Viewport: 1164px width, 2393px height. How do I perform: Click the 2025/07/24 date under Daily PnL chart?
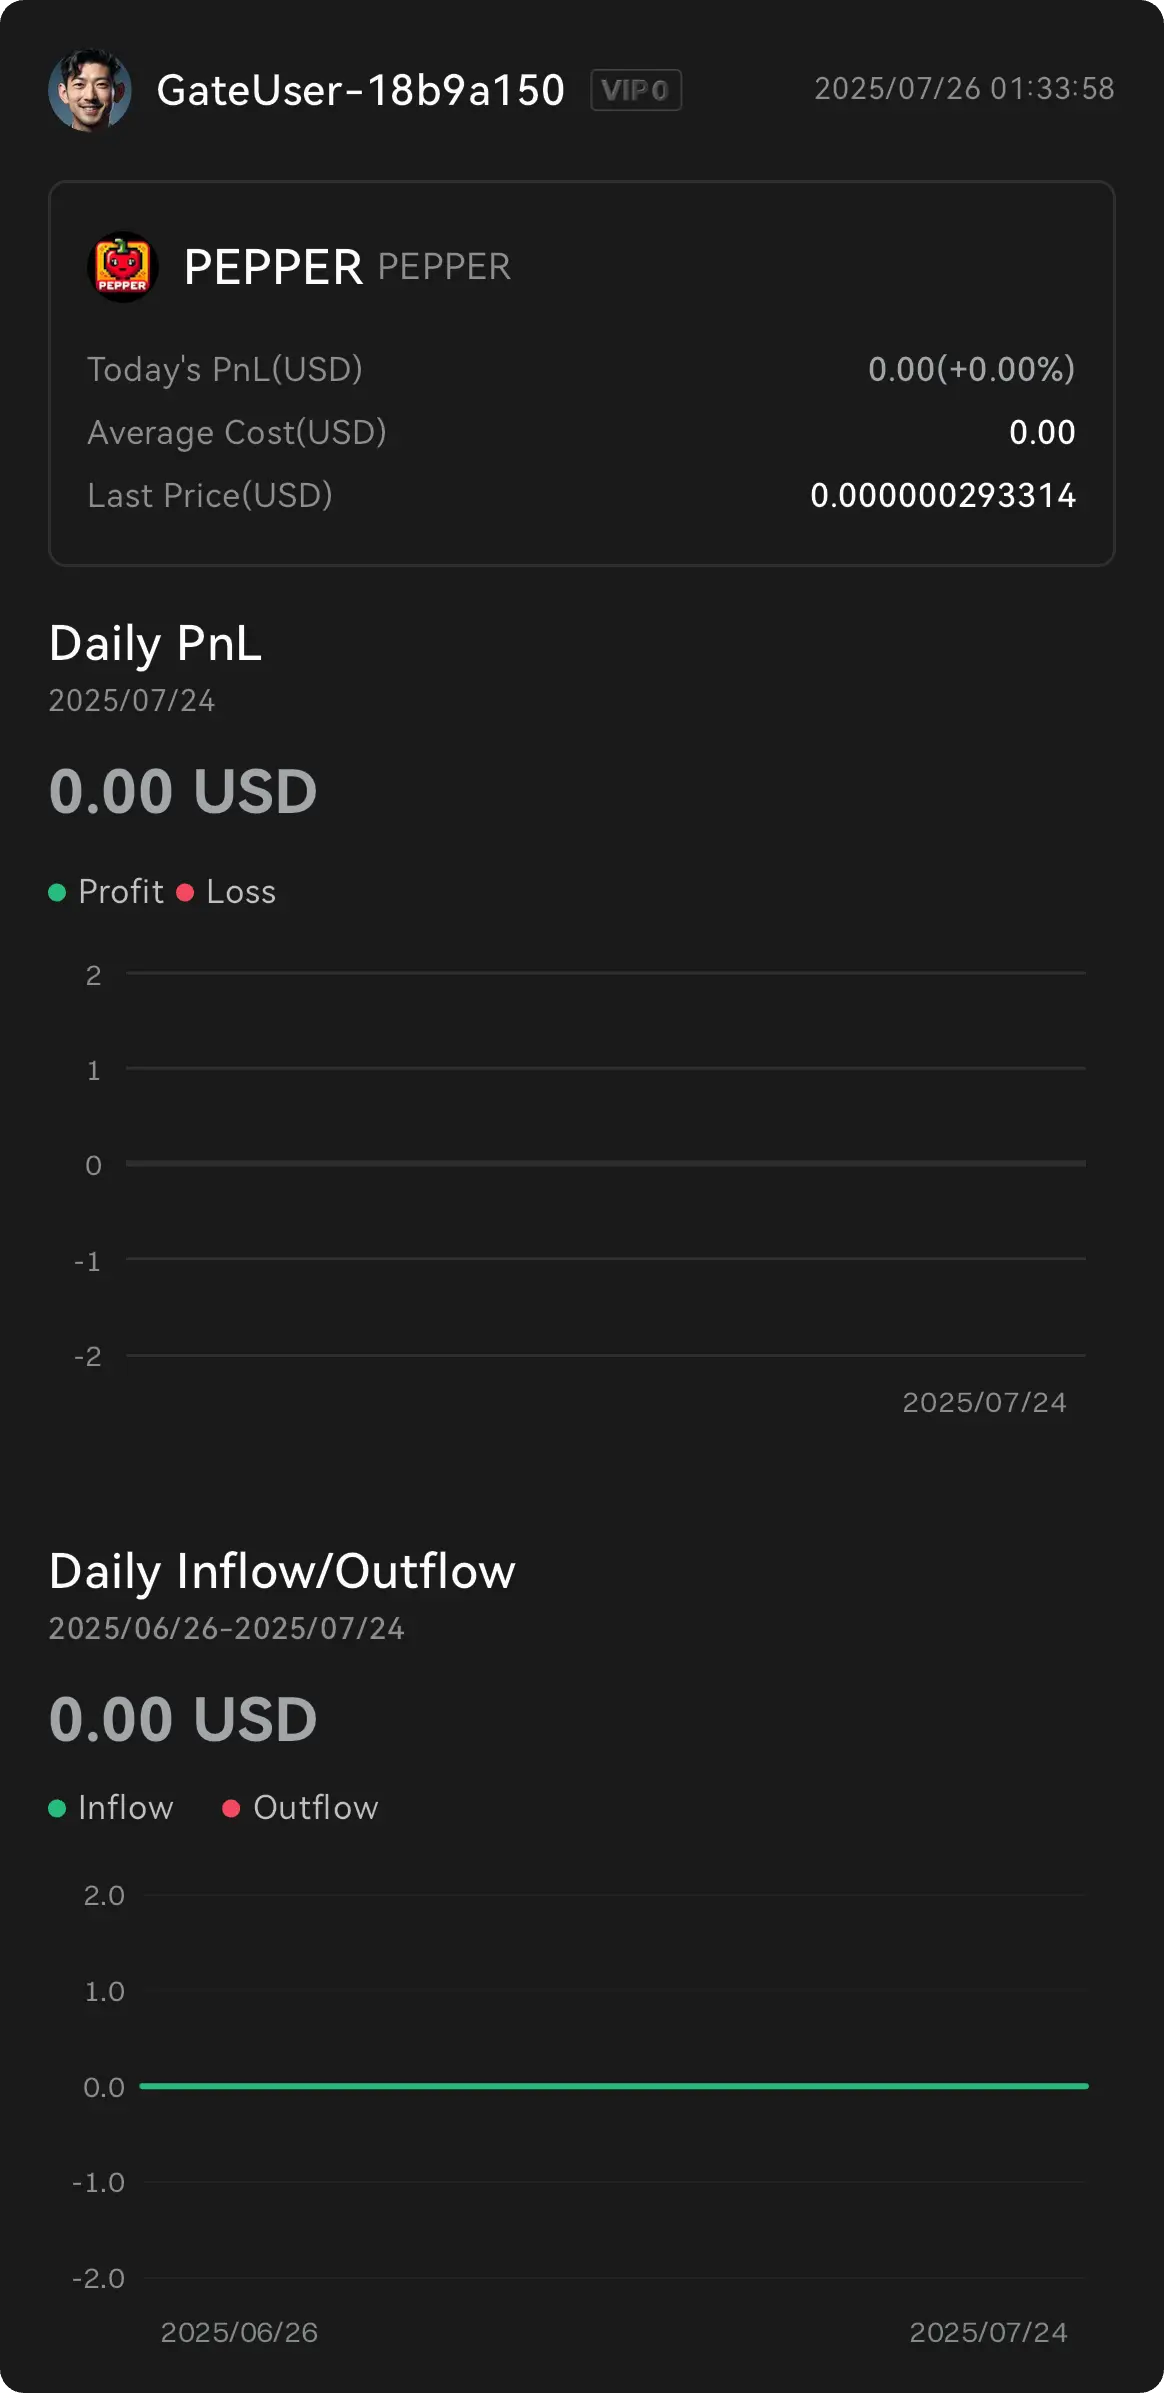tap(985, 1403)
